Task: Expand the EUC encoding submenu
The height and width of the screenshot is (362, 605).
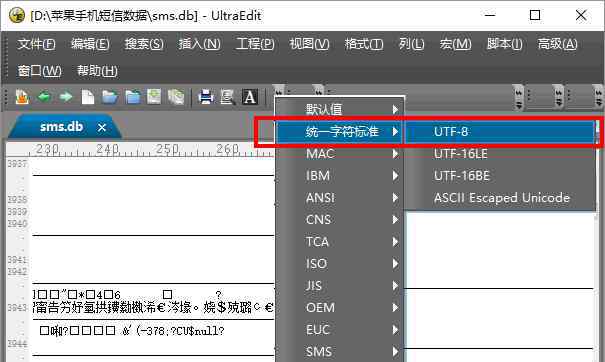Action: click(340, 330)
